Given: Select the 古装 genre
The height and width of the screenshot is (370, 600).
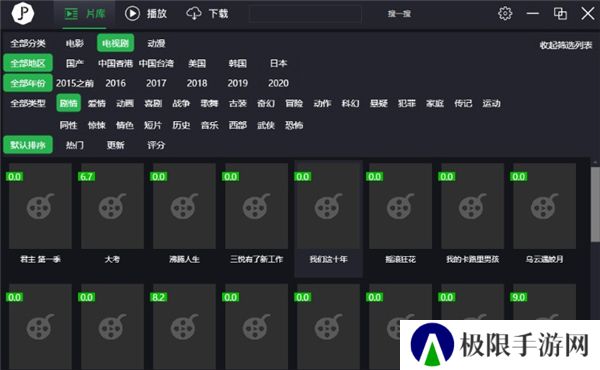Looking at the screenshot, I should tap(238, 103).
